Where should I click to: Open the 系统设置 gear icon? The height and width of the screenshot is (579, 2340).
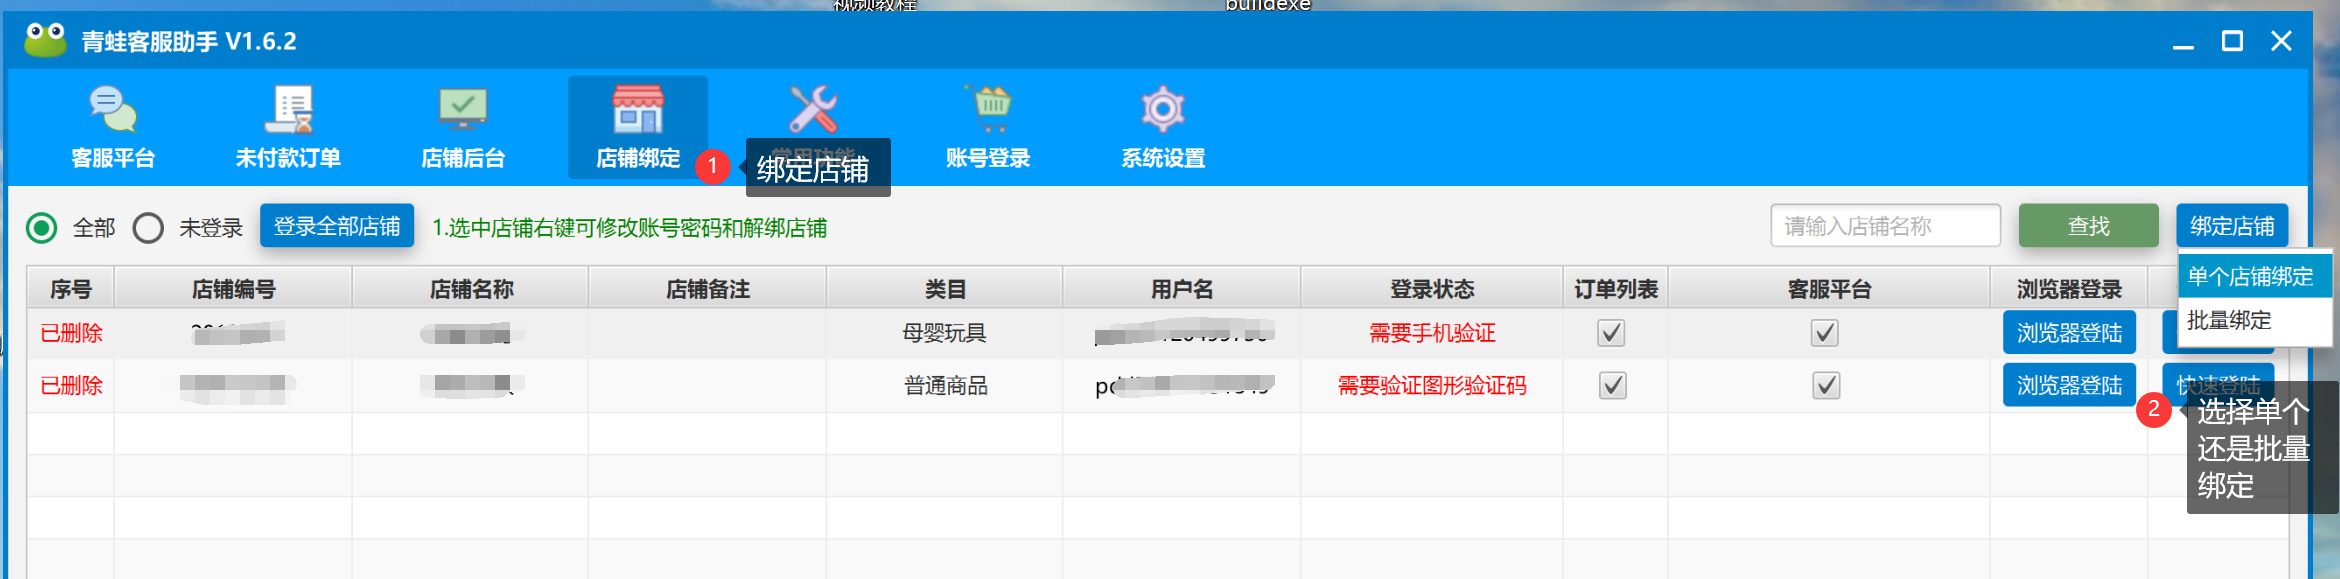1163,109
